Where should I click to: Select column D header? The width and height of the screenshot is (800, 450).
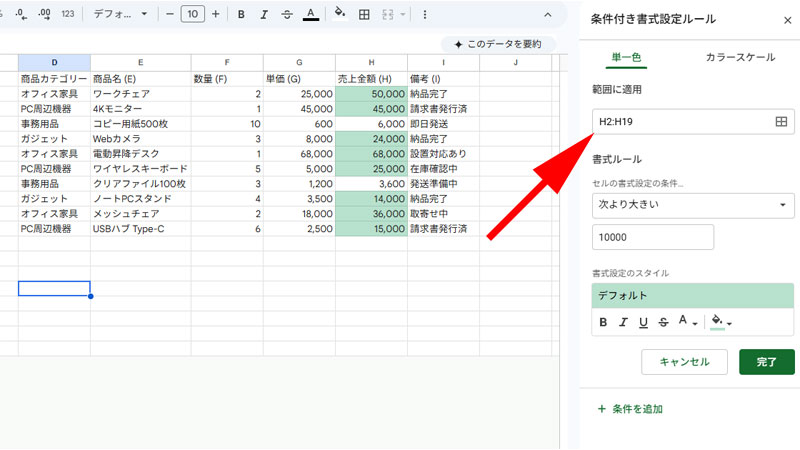pos(55,63)
